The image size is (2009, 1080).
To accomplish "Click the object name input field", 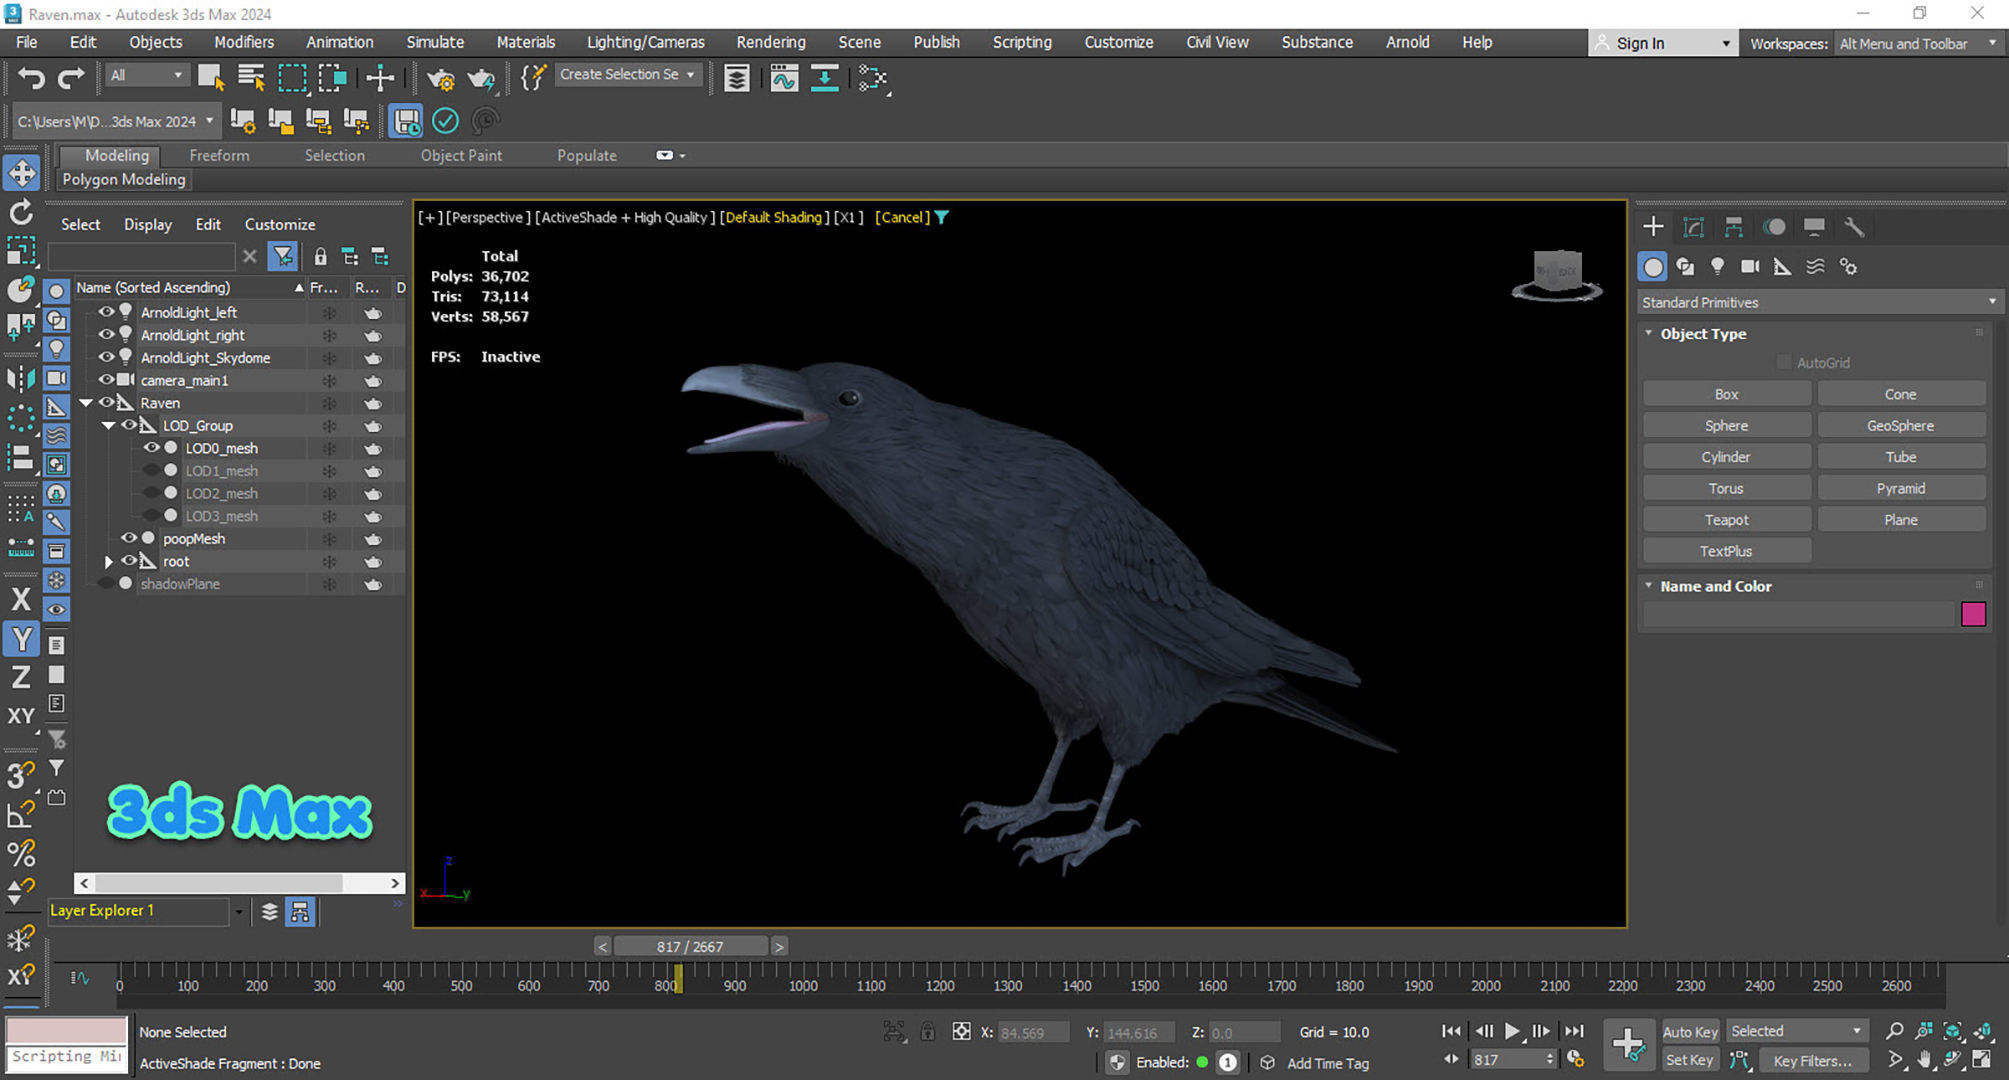I will [x=1798, y=614].
